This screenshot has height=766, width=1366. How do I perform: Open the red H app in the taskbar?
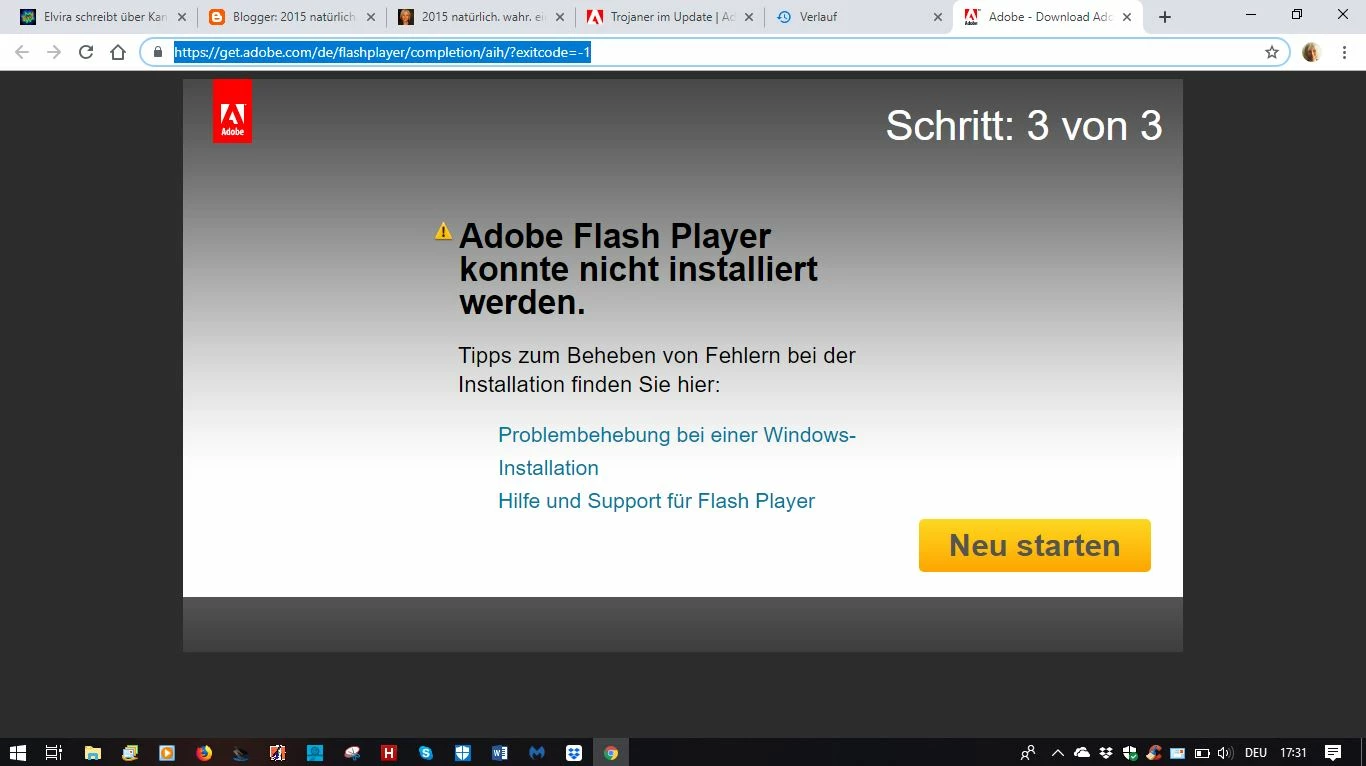click(389, 753)
